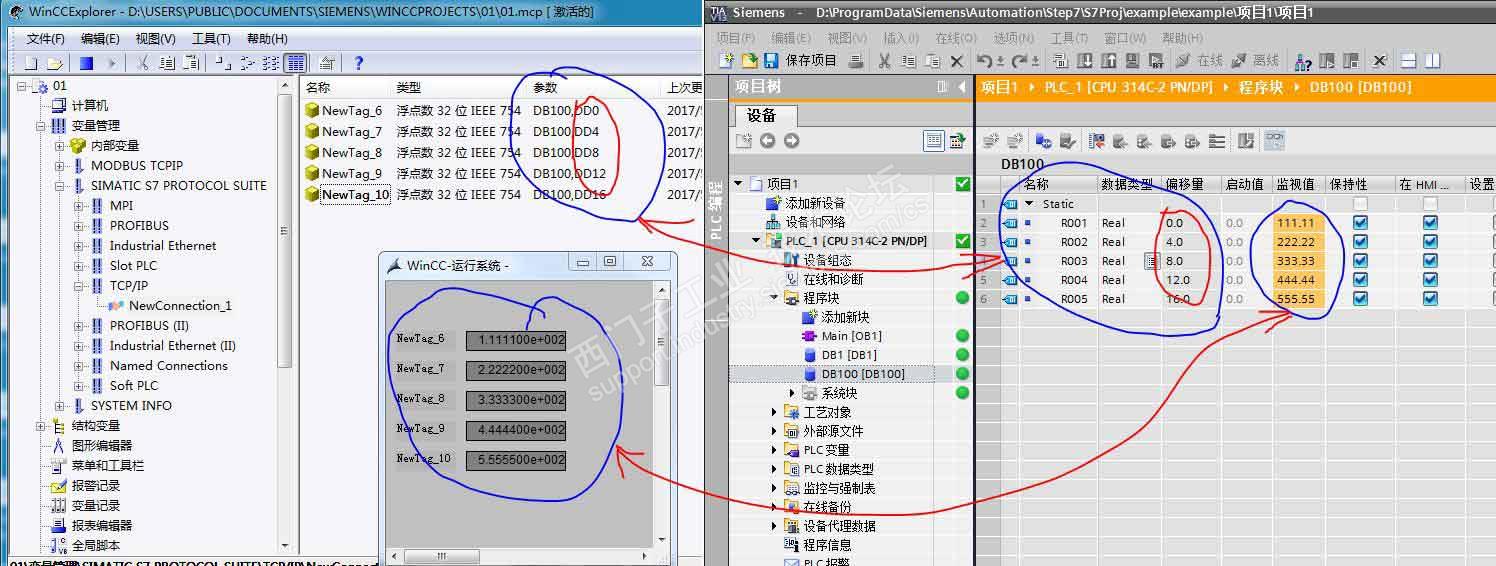
Task: Click blue question mark help icon in WinCCExplorer
Action: point(359,63)
